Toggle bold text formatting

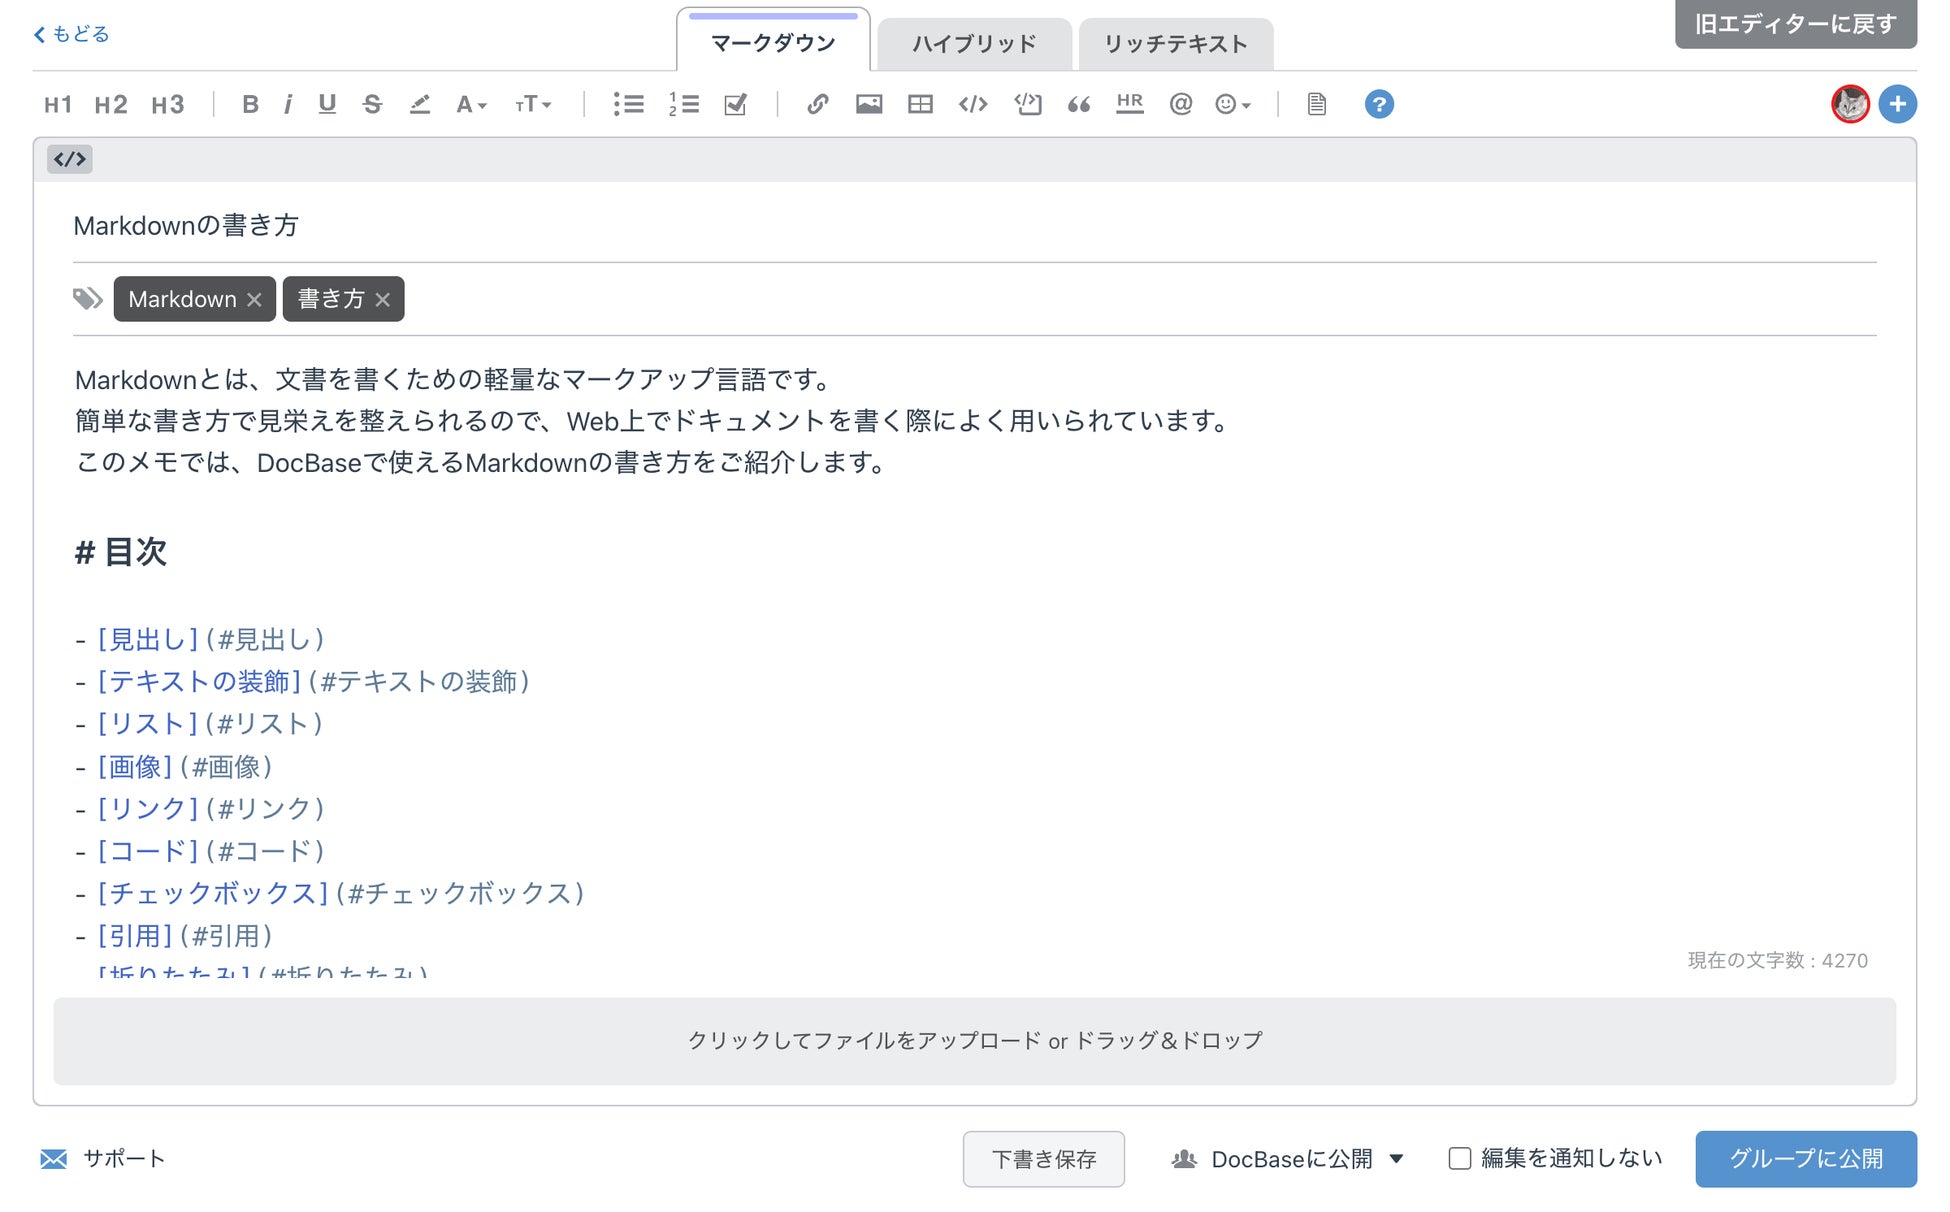[250, 104]
